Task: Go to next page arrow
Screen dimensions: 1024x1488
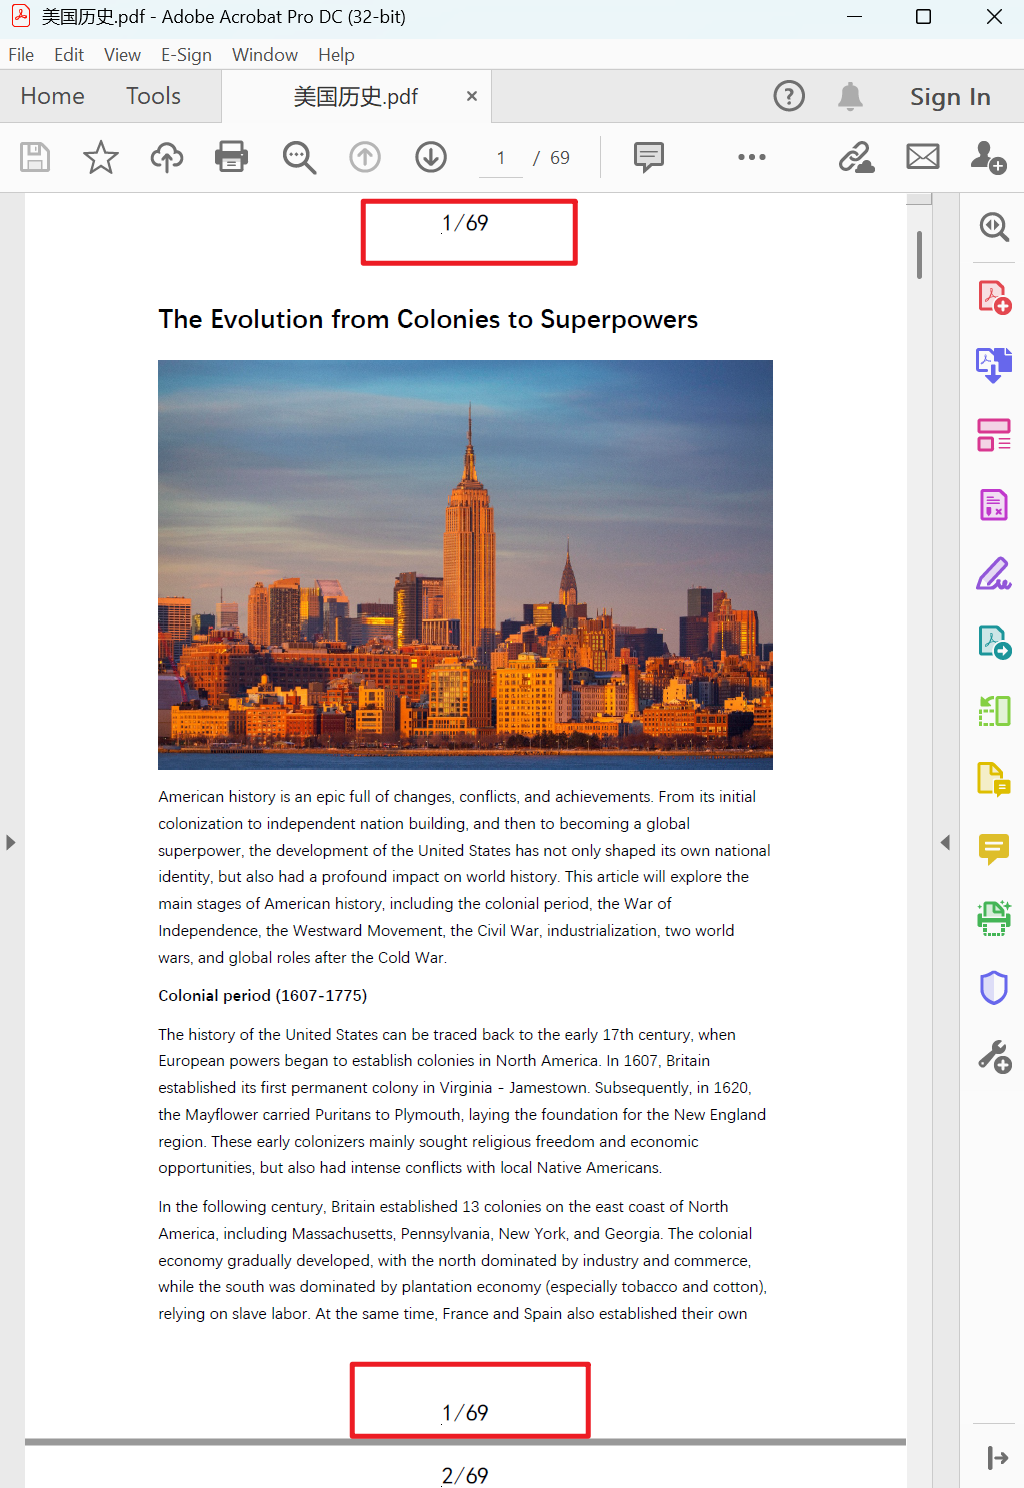Action: coord(431,157)
